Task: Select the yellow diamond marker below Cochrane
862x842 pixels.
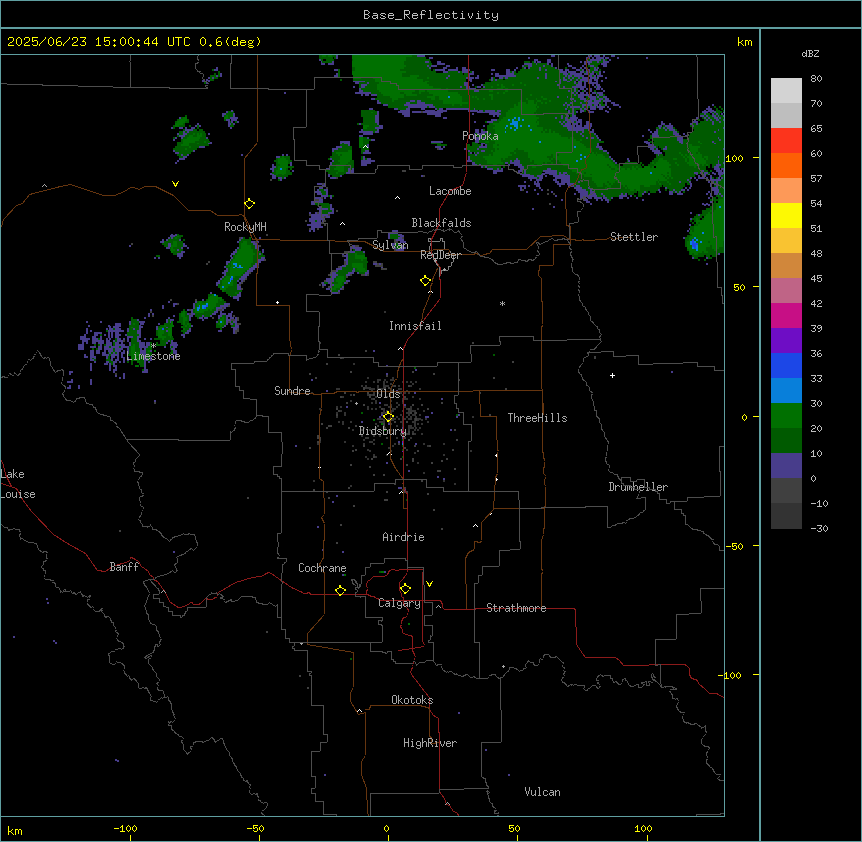Action: tap(340, 590)
